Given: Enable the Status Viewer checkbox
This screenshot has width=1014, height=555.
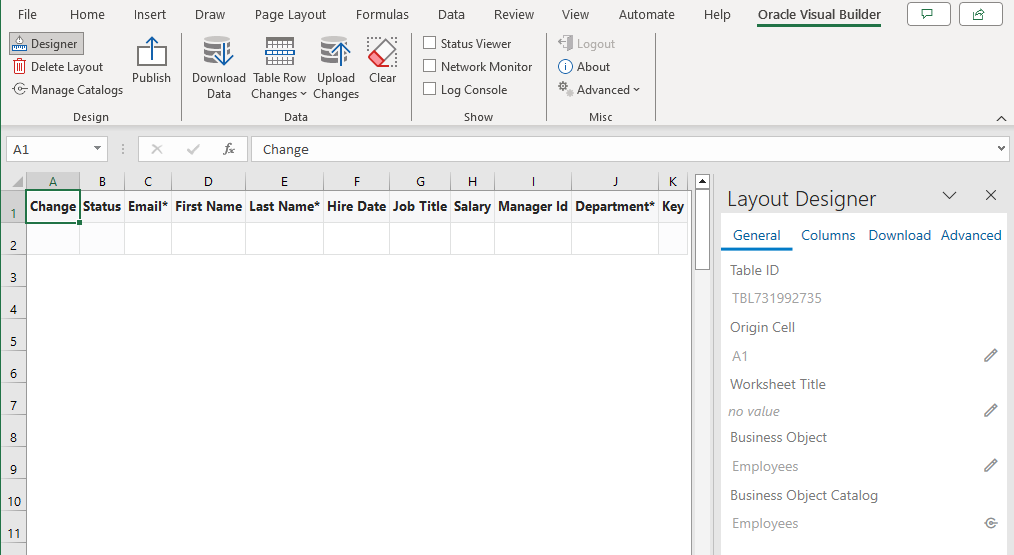Looking at the screenshot, I should tap(429, 43).
